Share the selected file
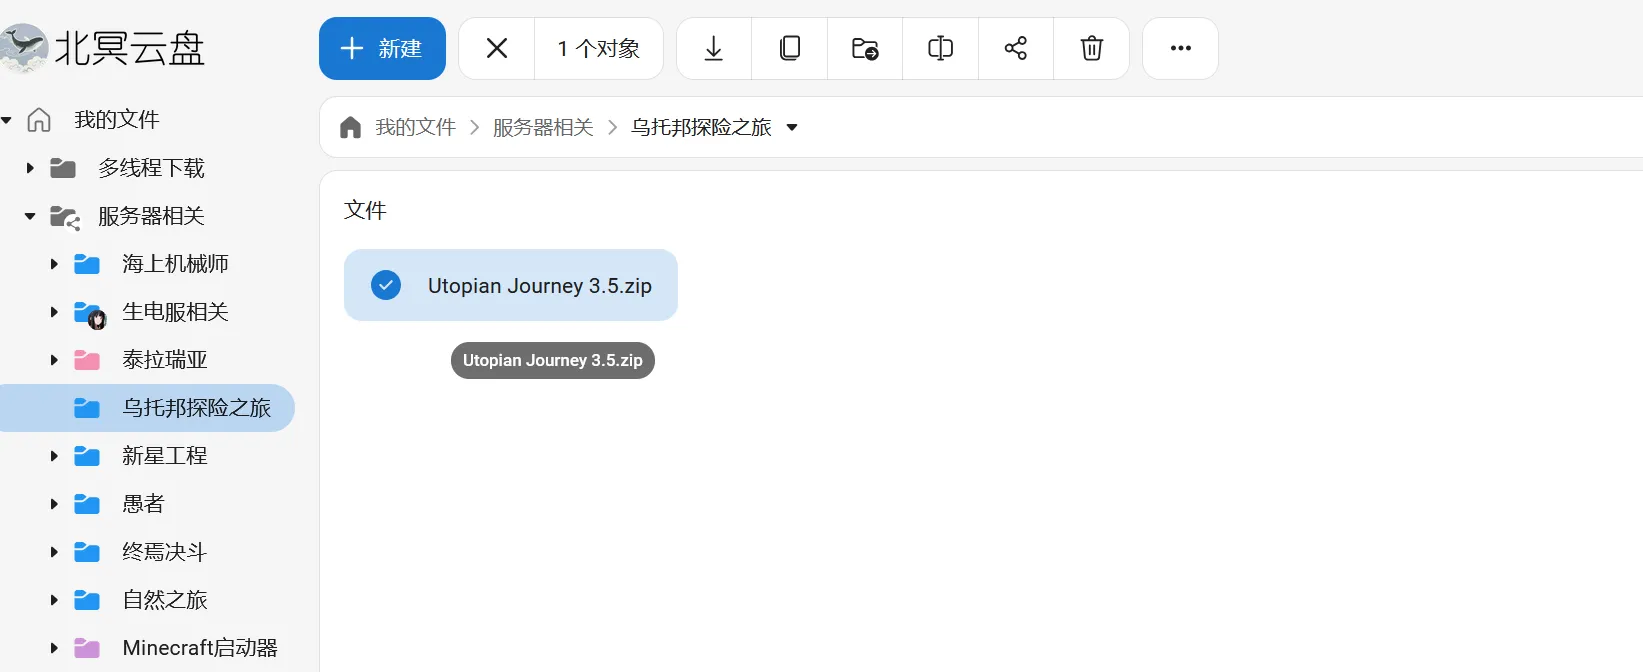This screenshot has height=672, width=1643. 1016,48
